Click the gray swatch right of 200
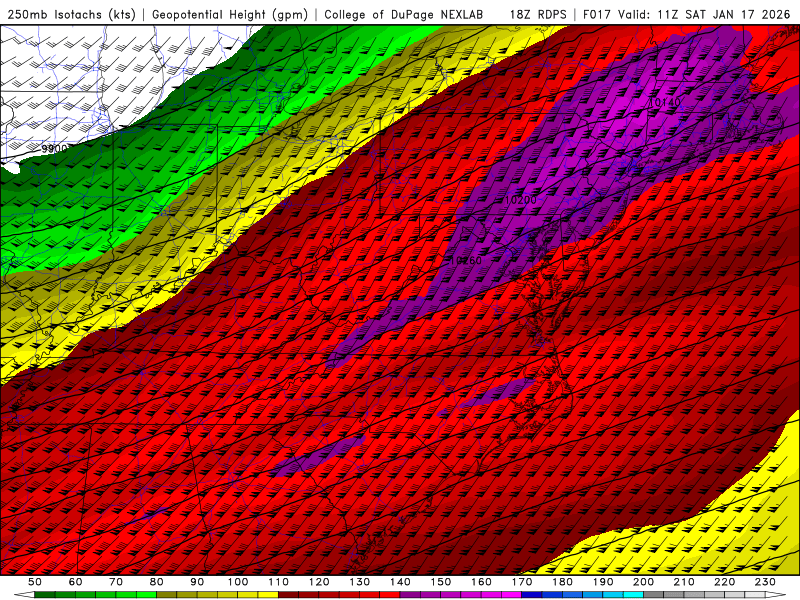Viewport: 800px width, 600px height. pyautogui.click(x=654, y=595)
